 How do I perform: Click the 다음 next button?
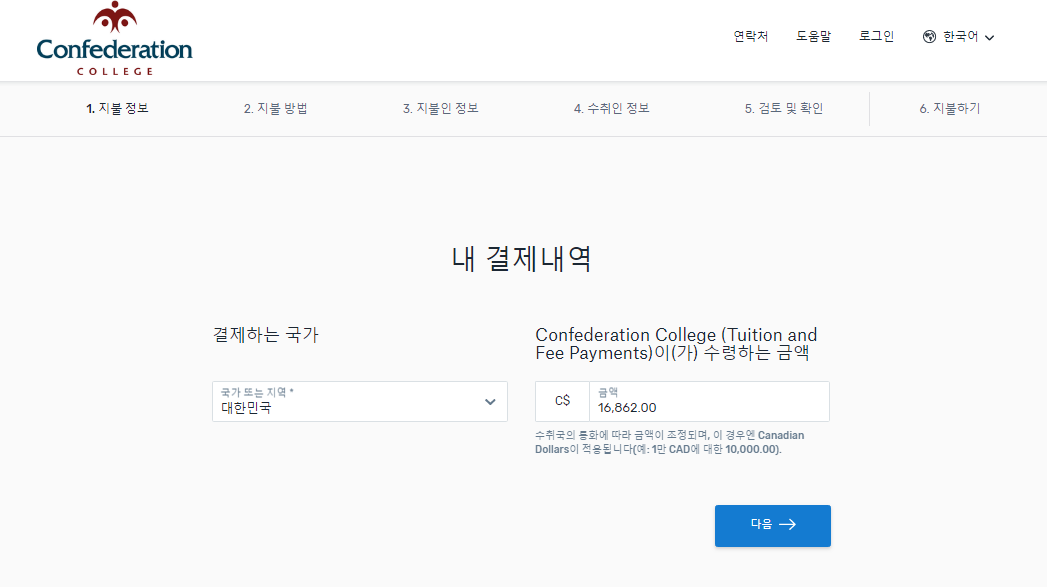[773, 526]
